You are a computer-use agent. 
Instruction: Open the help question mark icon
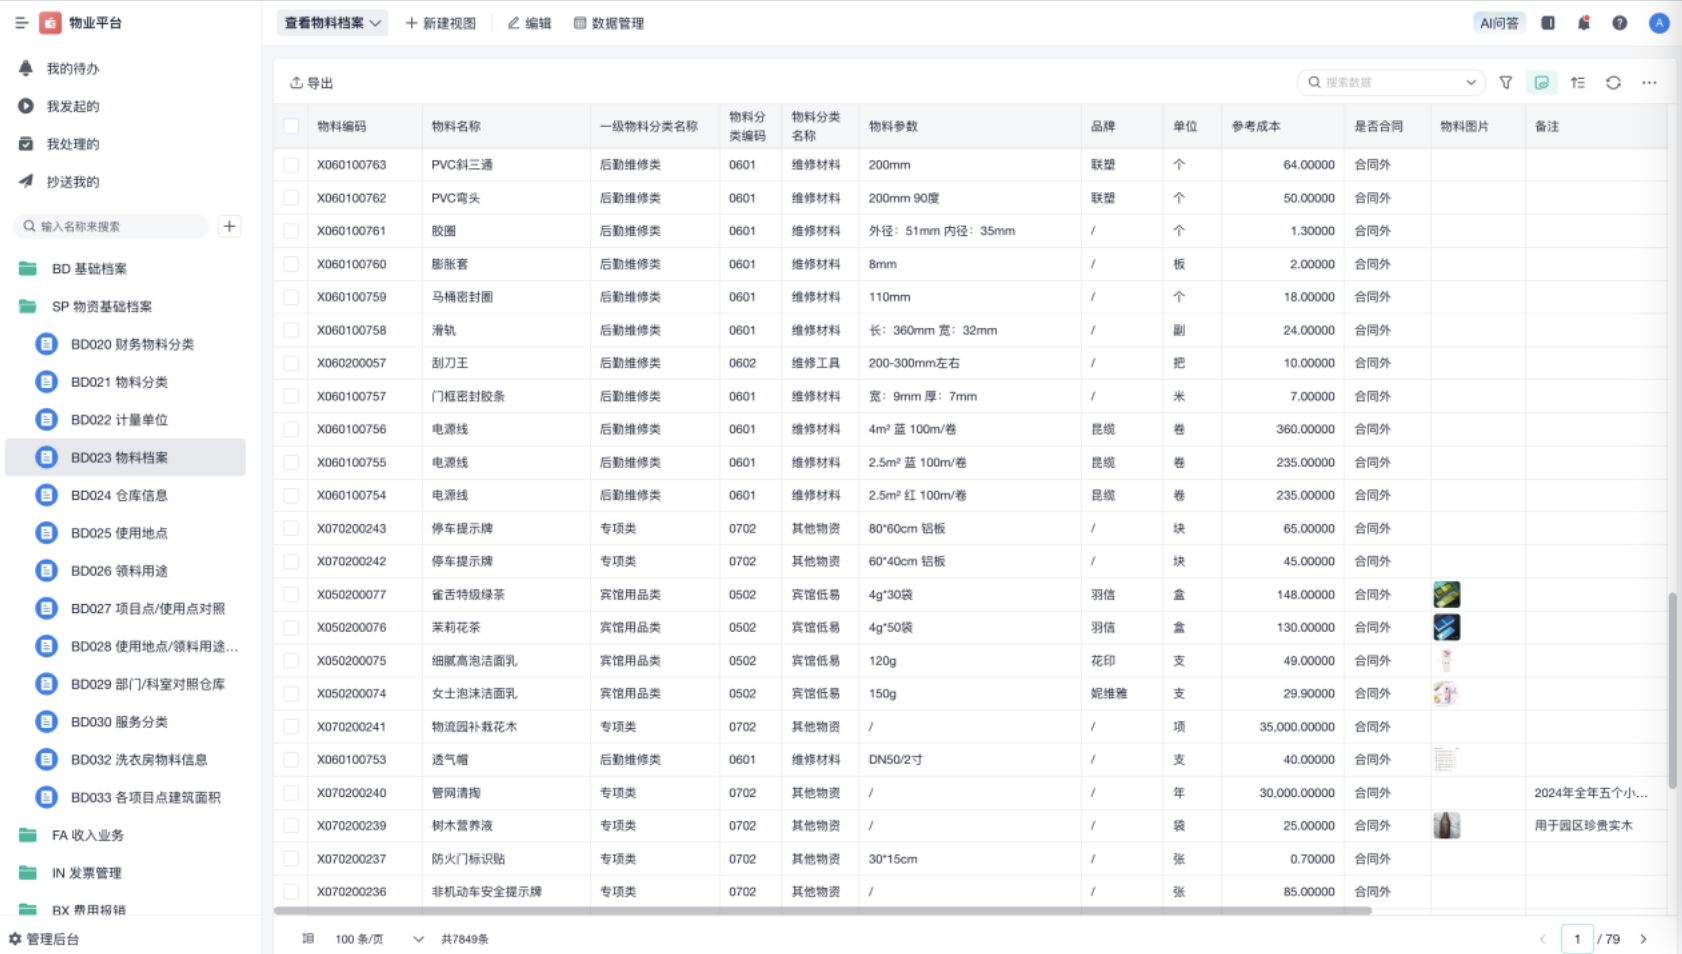click(1620, 22)
